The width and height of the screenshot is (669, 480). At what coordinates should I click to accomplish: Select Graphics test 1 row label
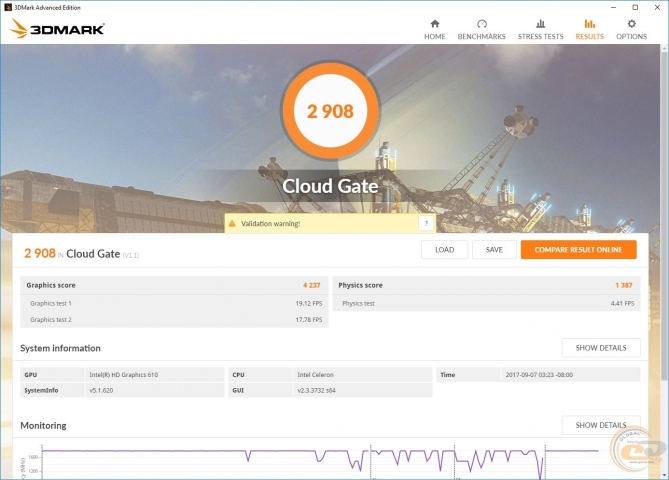click(51, 303)
